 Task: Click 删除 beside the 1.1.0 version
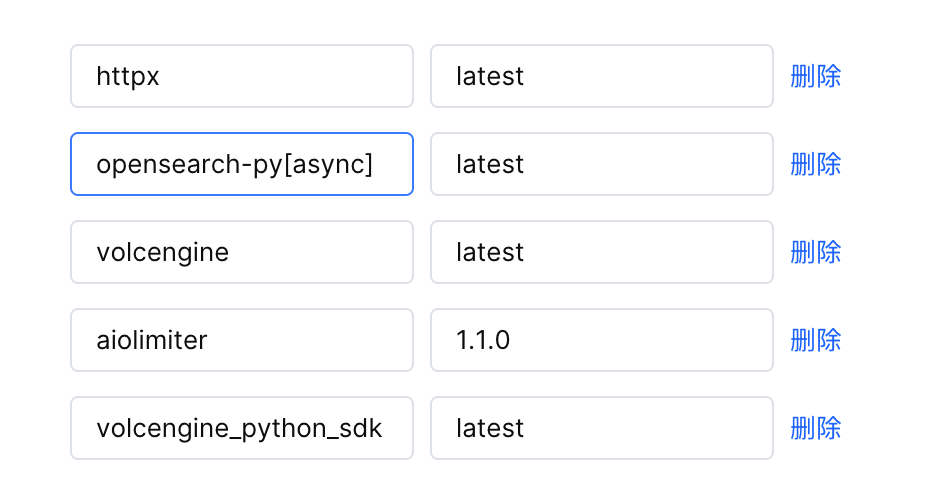(815, 340)
